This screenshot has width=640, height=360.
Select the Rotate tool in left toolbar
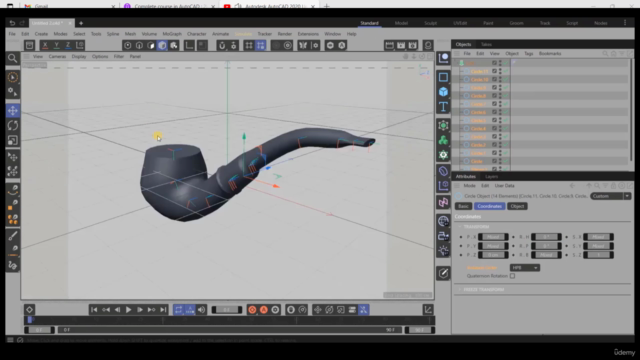click(x=13, y=125)
